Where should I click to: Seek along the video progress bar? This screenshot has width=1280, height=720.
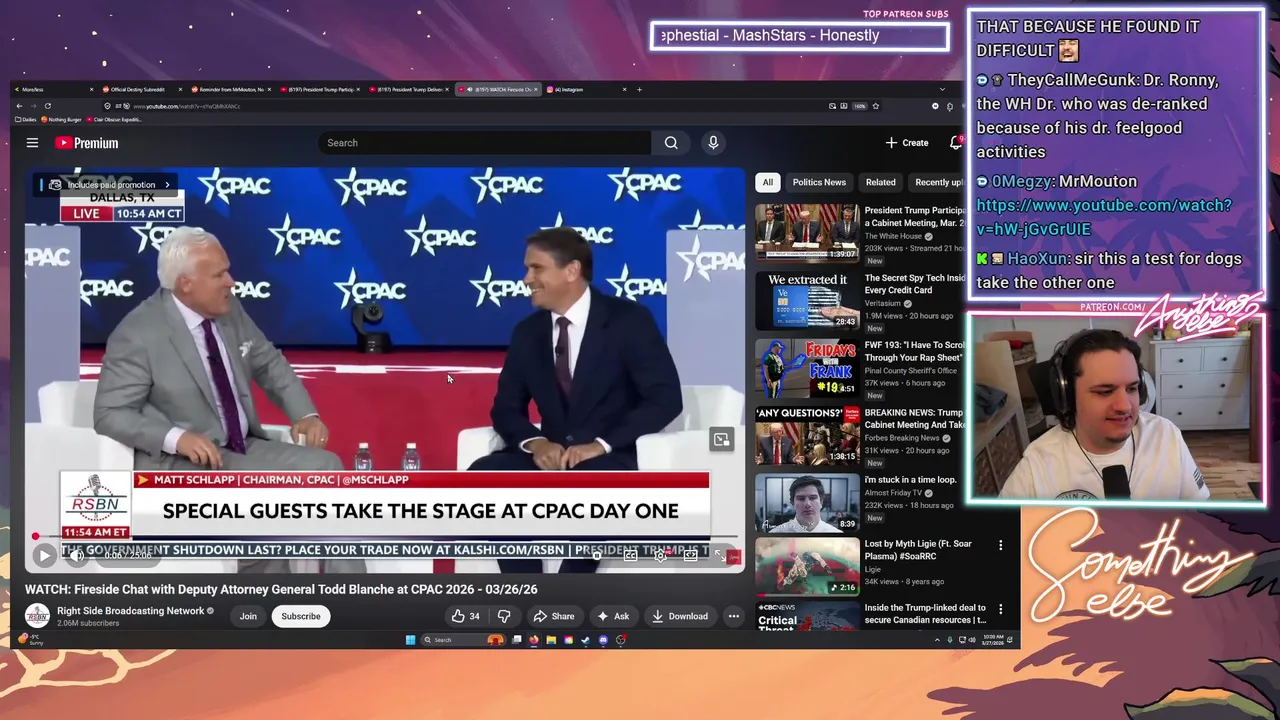coord(385,536)
